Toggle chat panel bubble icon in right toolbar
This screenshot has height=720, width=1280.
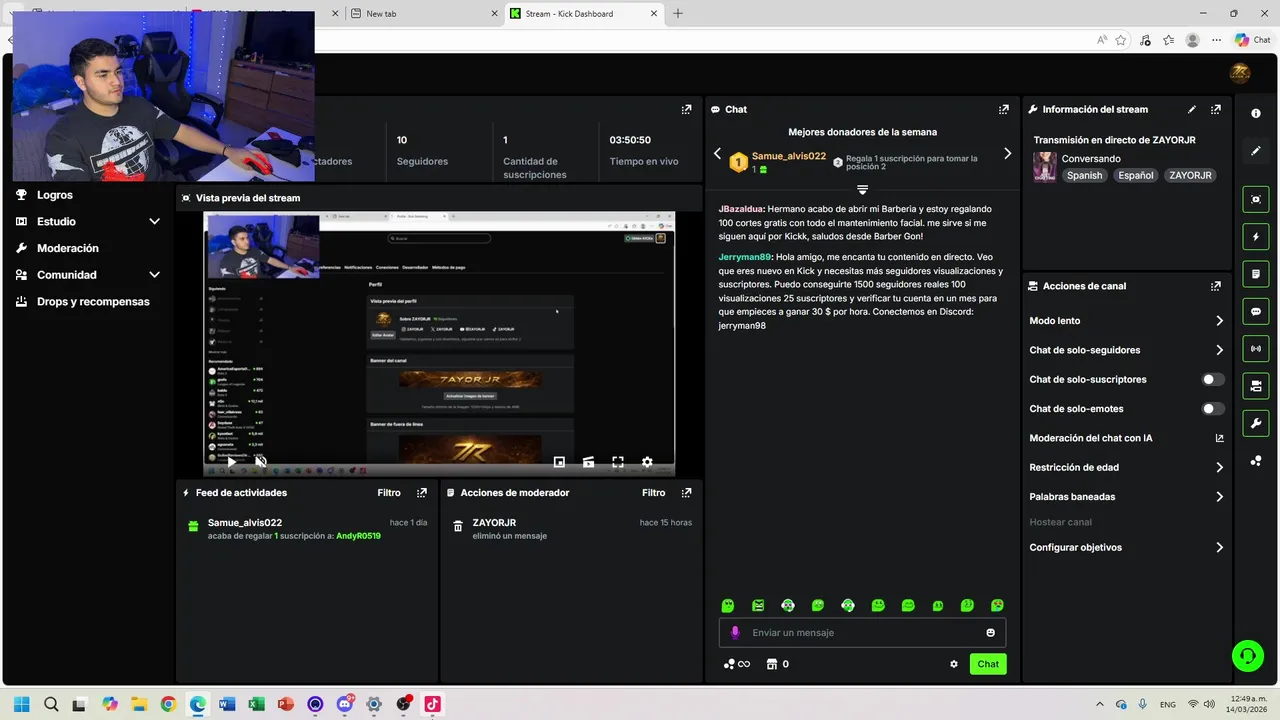coord(1256,311)
